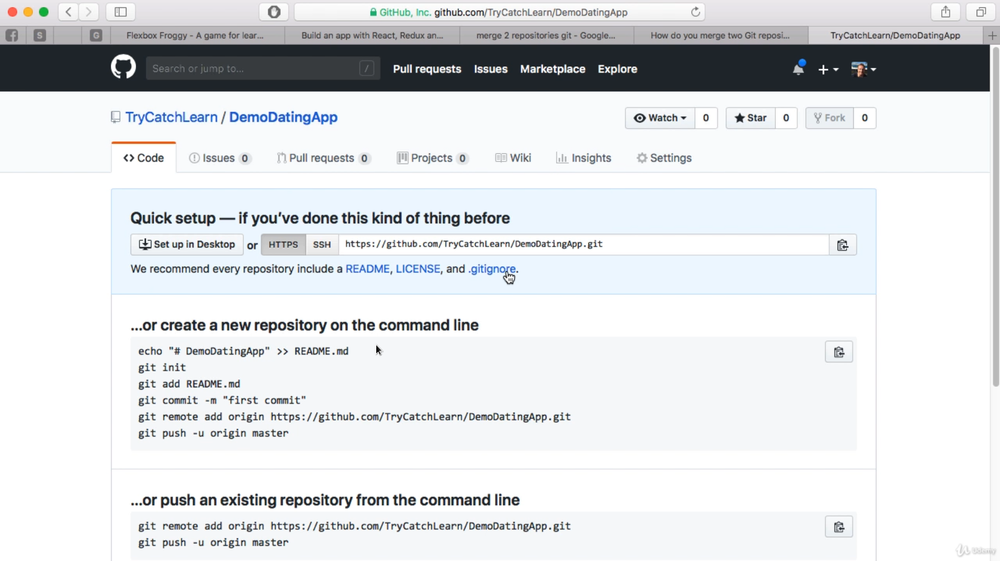Viewport: 1000px width, 561px height.
Task: Switch clone URL to SSH
Action: point(321,245)
